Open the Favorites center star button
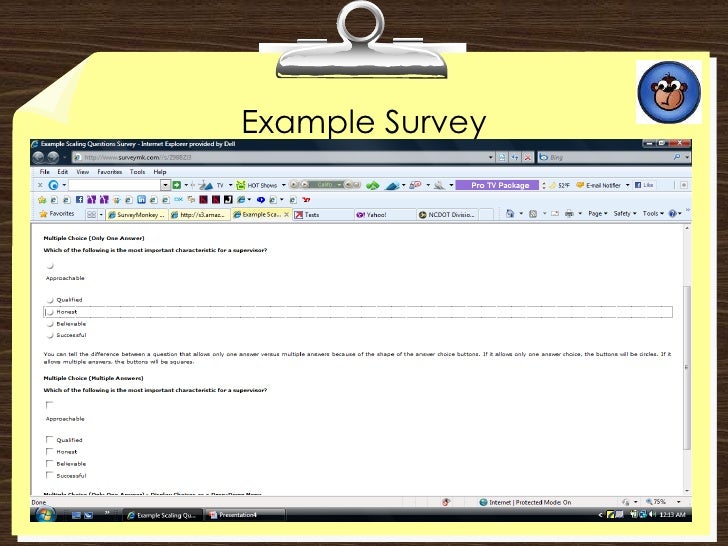The image size is (728, 546). tap(57, 214)
